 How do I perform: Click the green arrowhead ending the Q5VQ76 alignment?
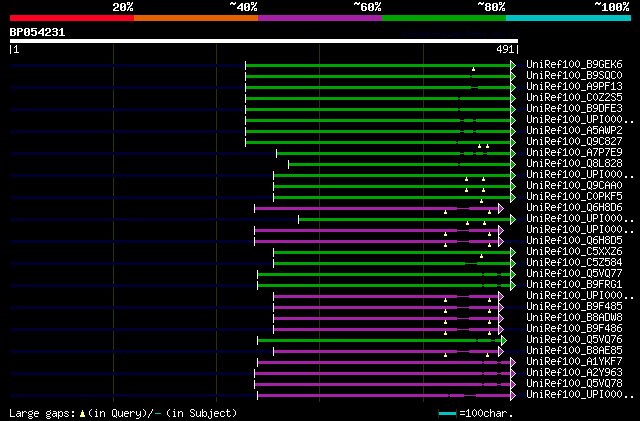pos(504,340)
